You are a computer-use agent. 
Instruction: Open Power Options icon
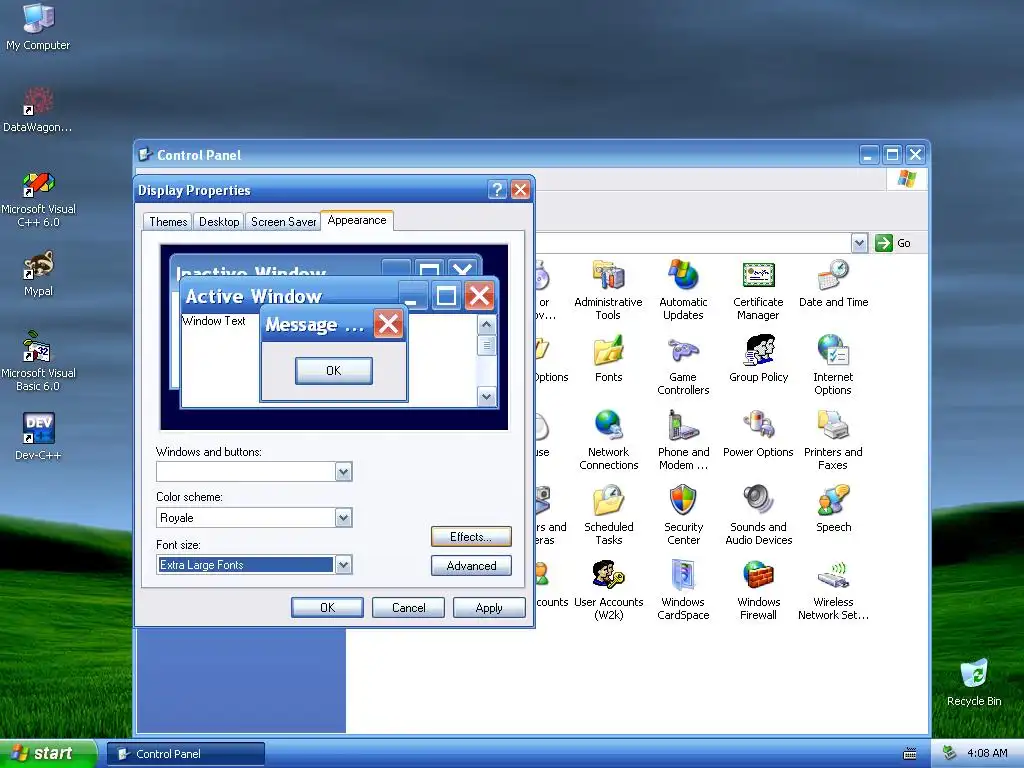click(x=758, y=434)
